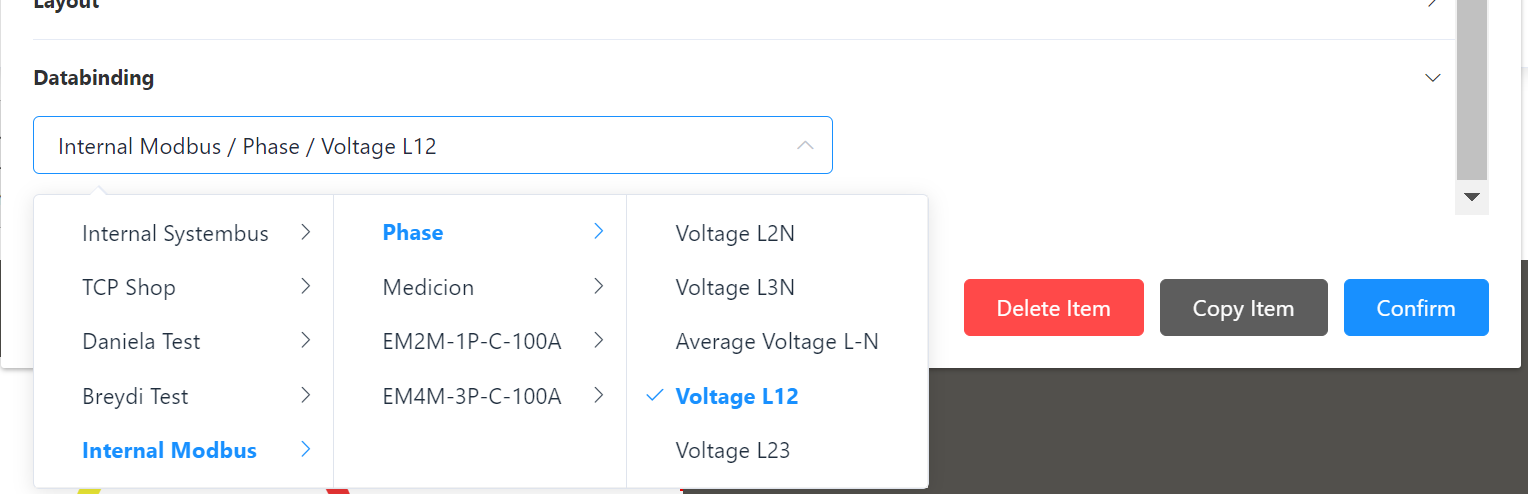Click the scrollbar down arrow
The height and width of the screenshot is (494, 1528).
(1471, 197)
